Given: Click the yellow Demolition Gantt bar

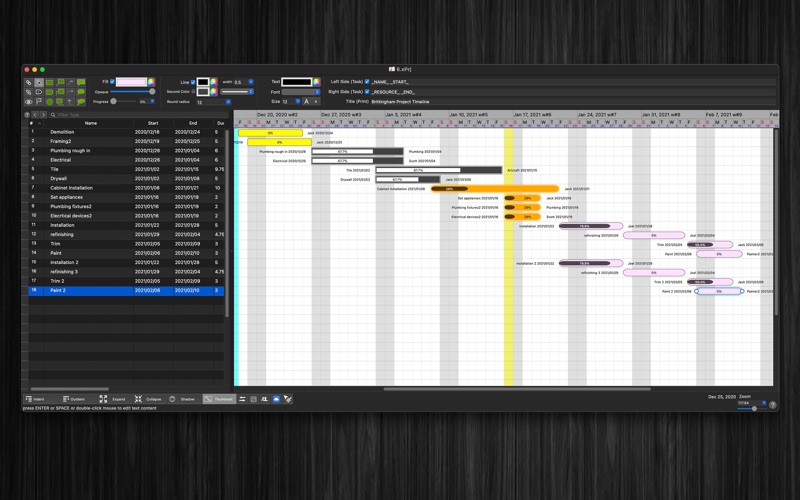Looking at the screenshot, I should (x=270, y=133).
